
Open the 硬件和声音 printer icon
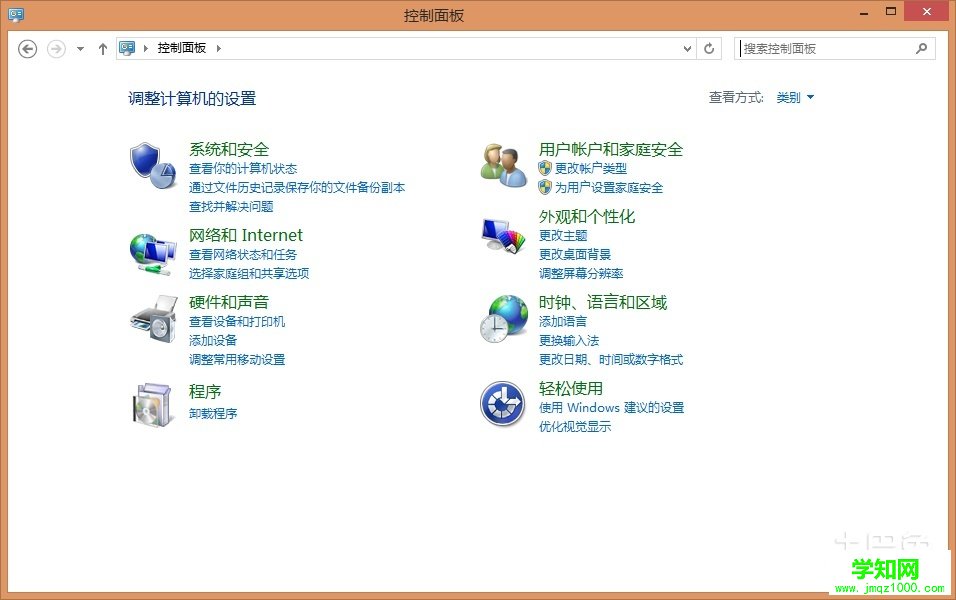[153, 318]
